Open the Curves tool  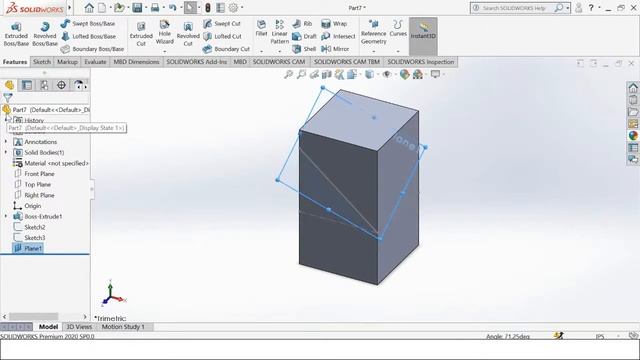click(x=398, y=29)
